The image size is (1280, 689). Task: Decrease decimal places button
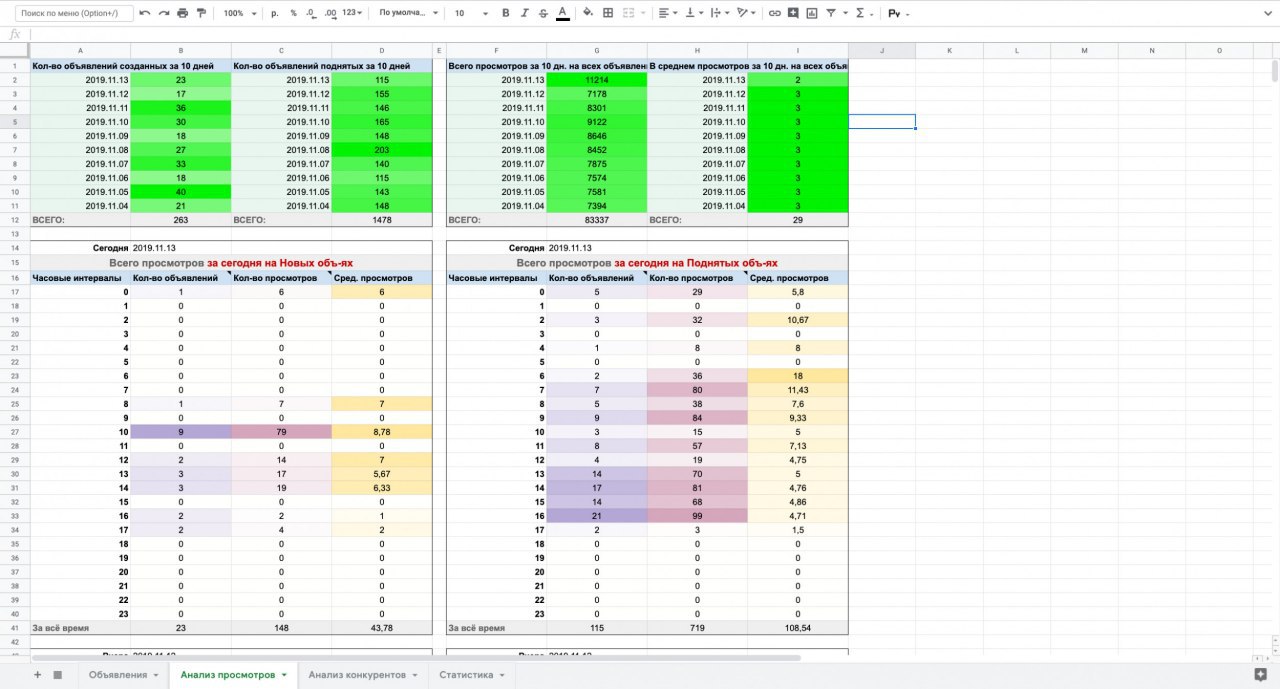coord(311,14)
